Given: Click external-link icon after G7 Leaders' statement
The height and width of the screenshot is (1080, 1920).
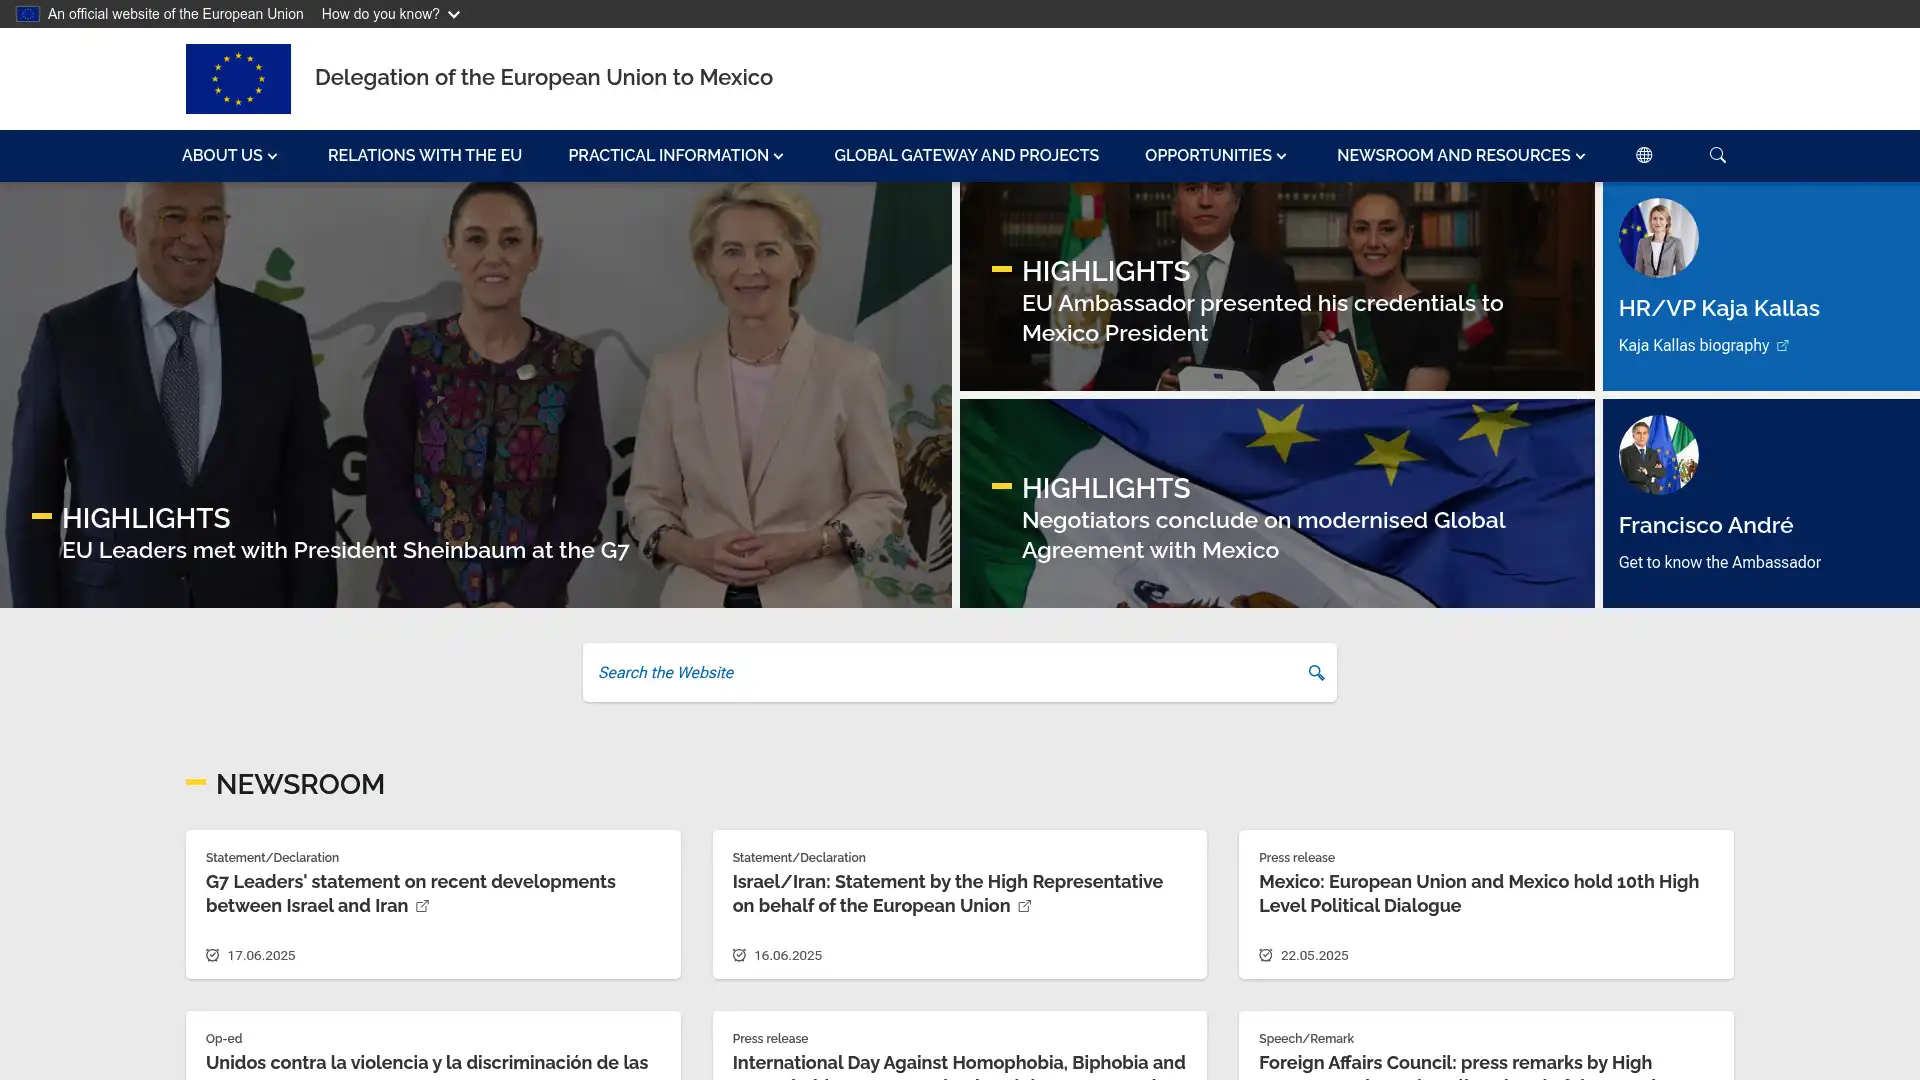Looking at the screenshot, I should 423,906.
